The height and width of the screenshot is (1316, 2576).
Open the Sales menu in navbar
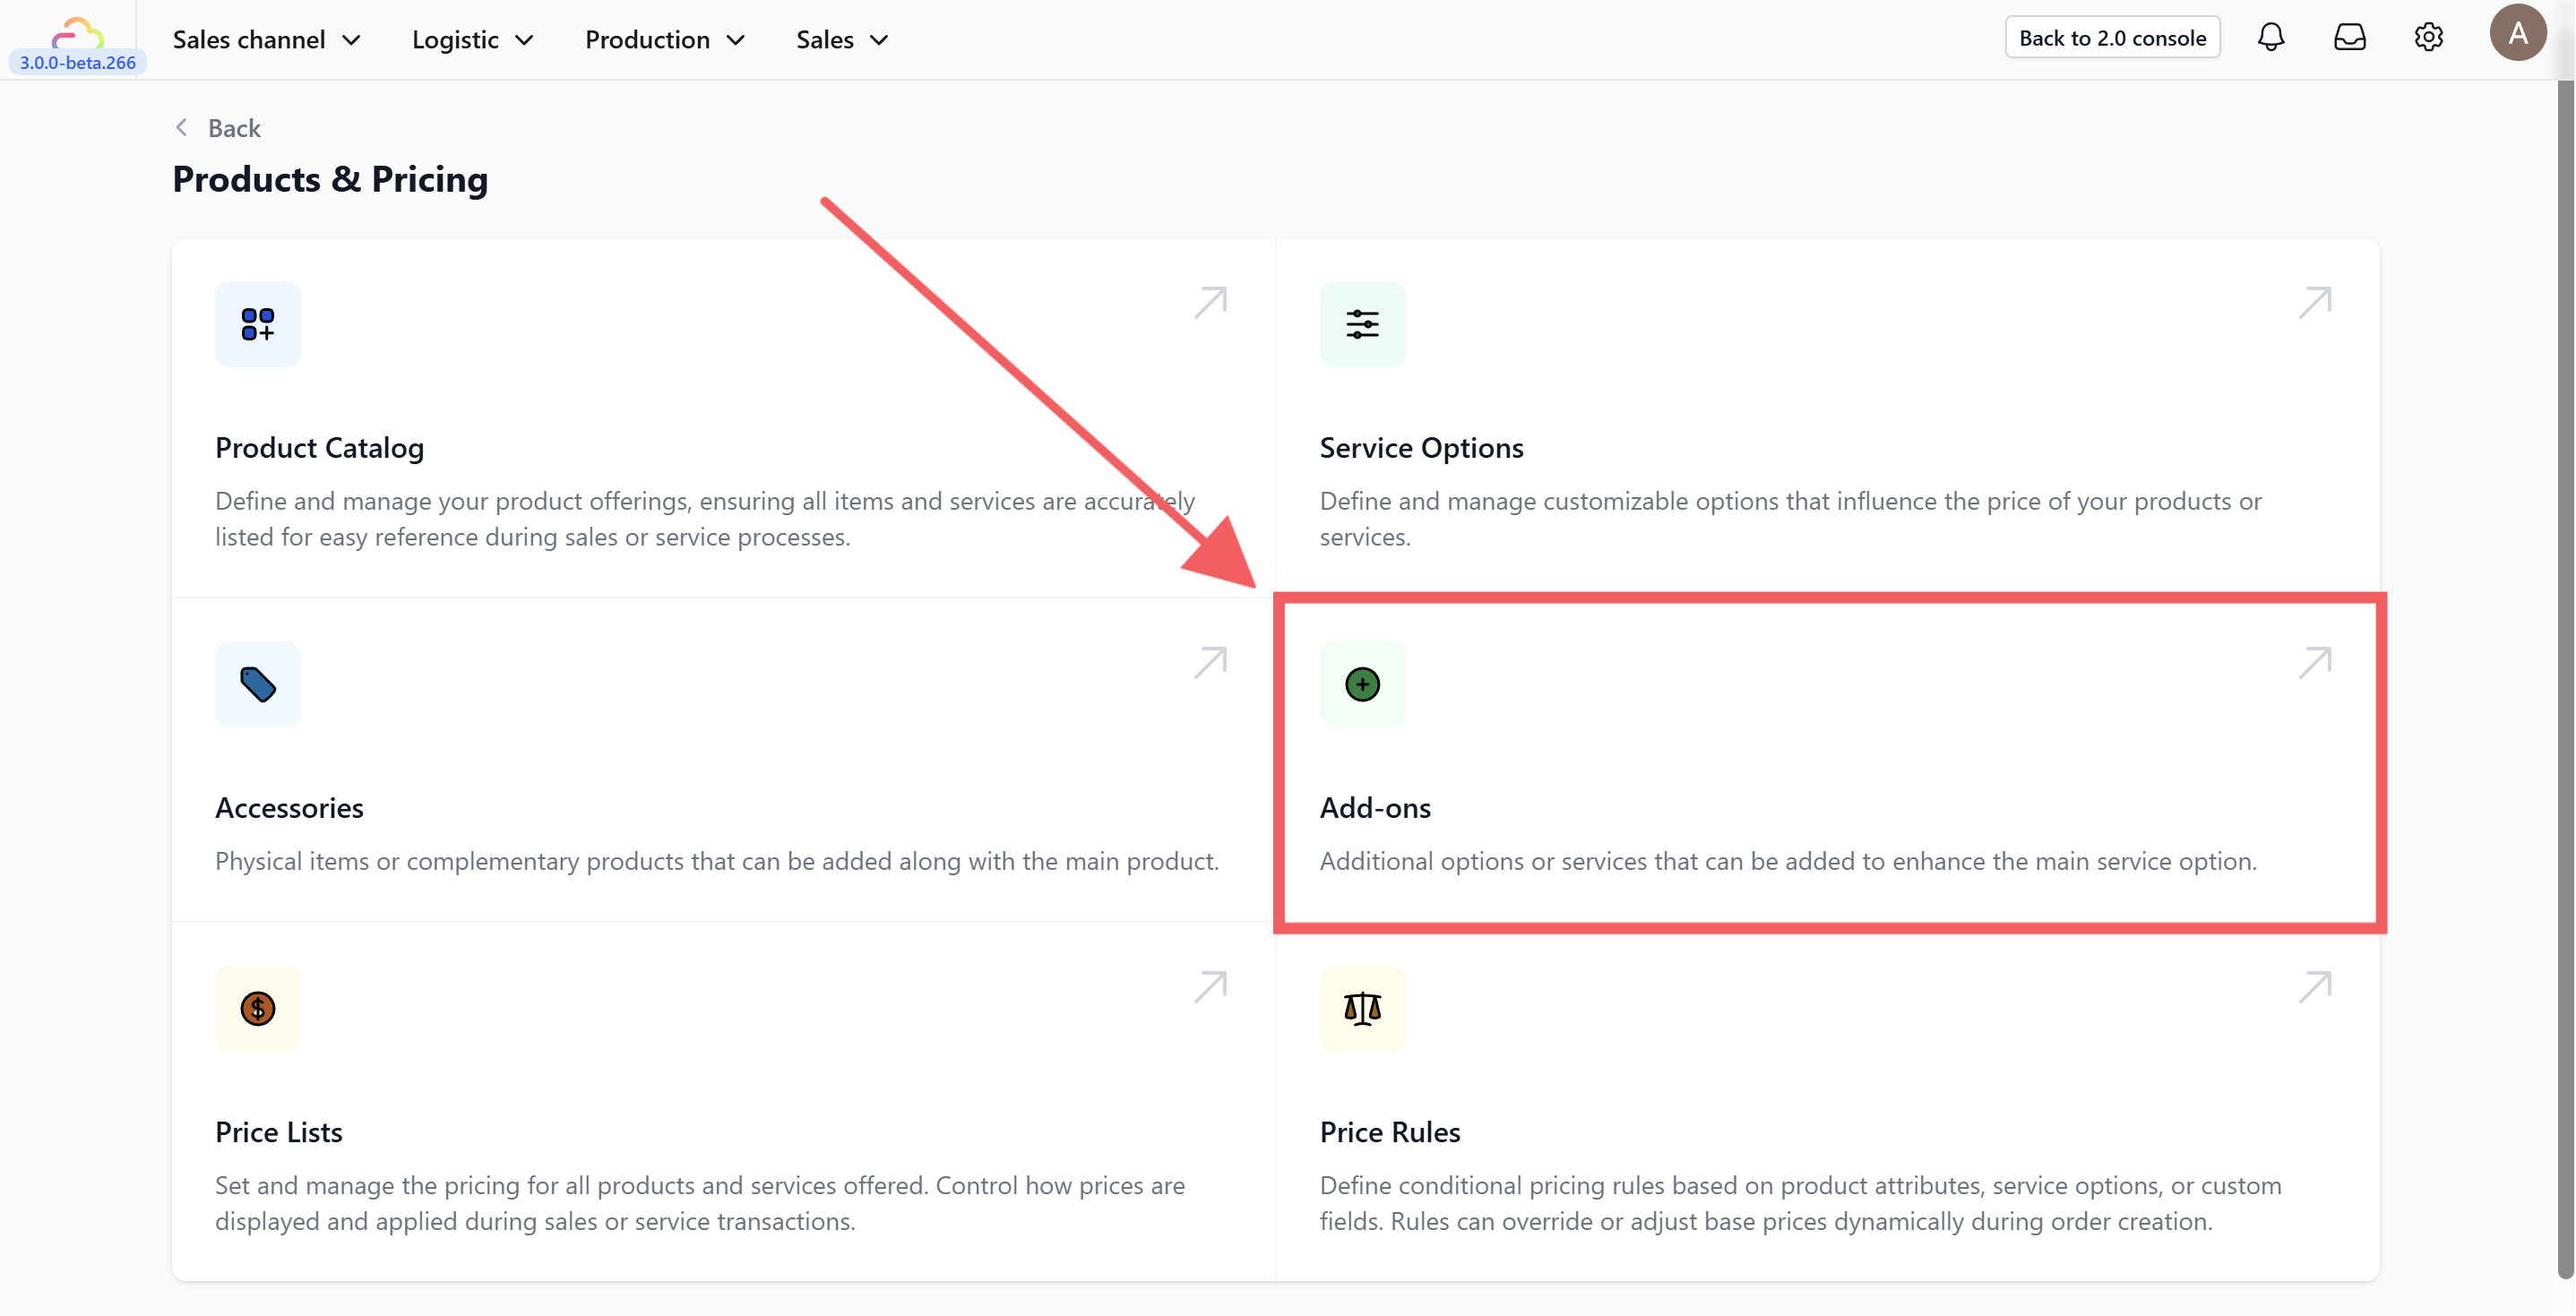[841, 40]
